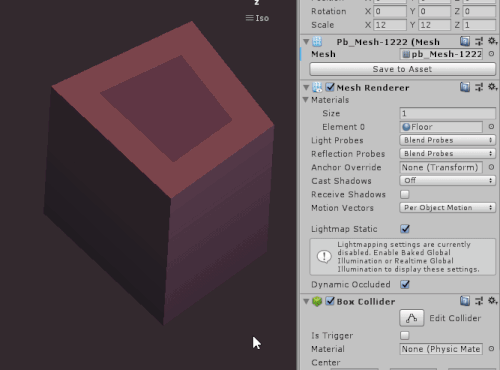Uncheck the Dynamic Occluded option
The image size is (500, 370).
pyautogui.click(x=405, y=284)
